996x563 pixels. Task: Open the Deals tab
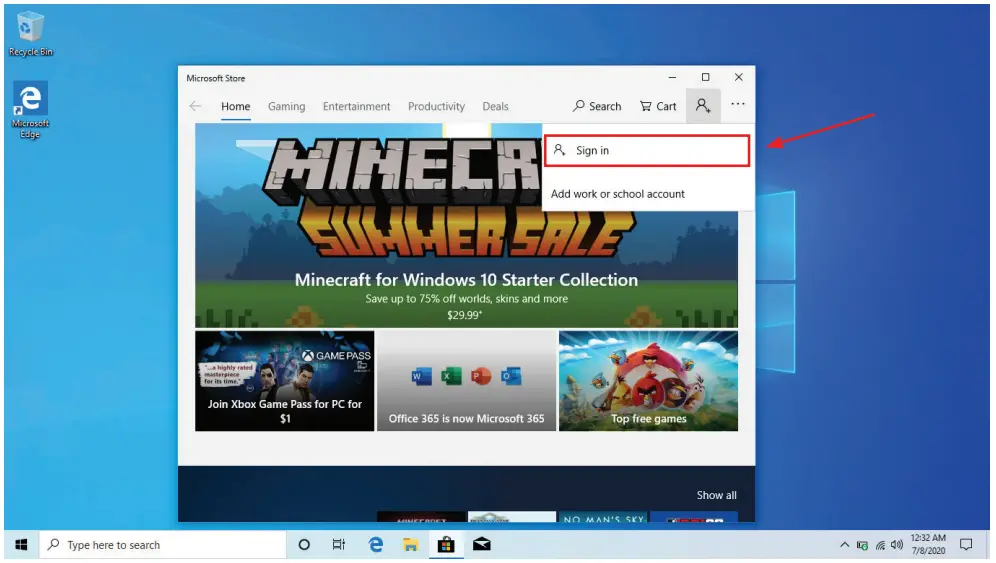pyautogui.click(x=495, y=106)
